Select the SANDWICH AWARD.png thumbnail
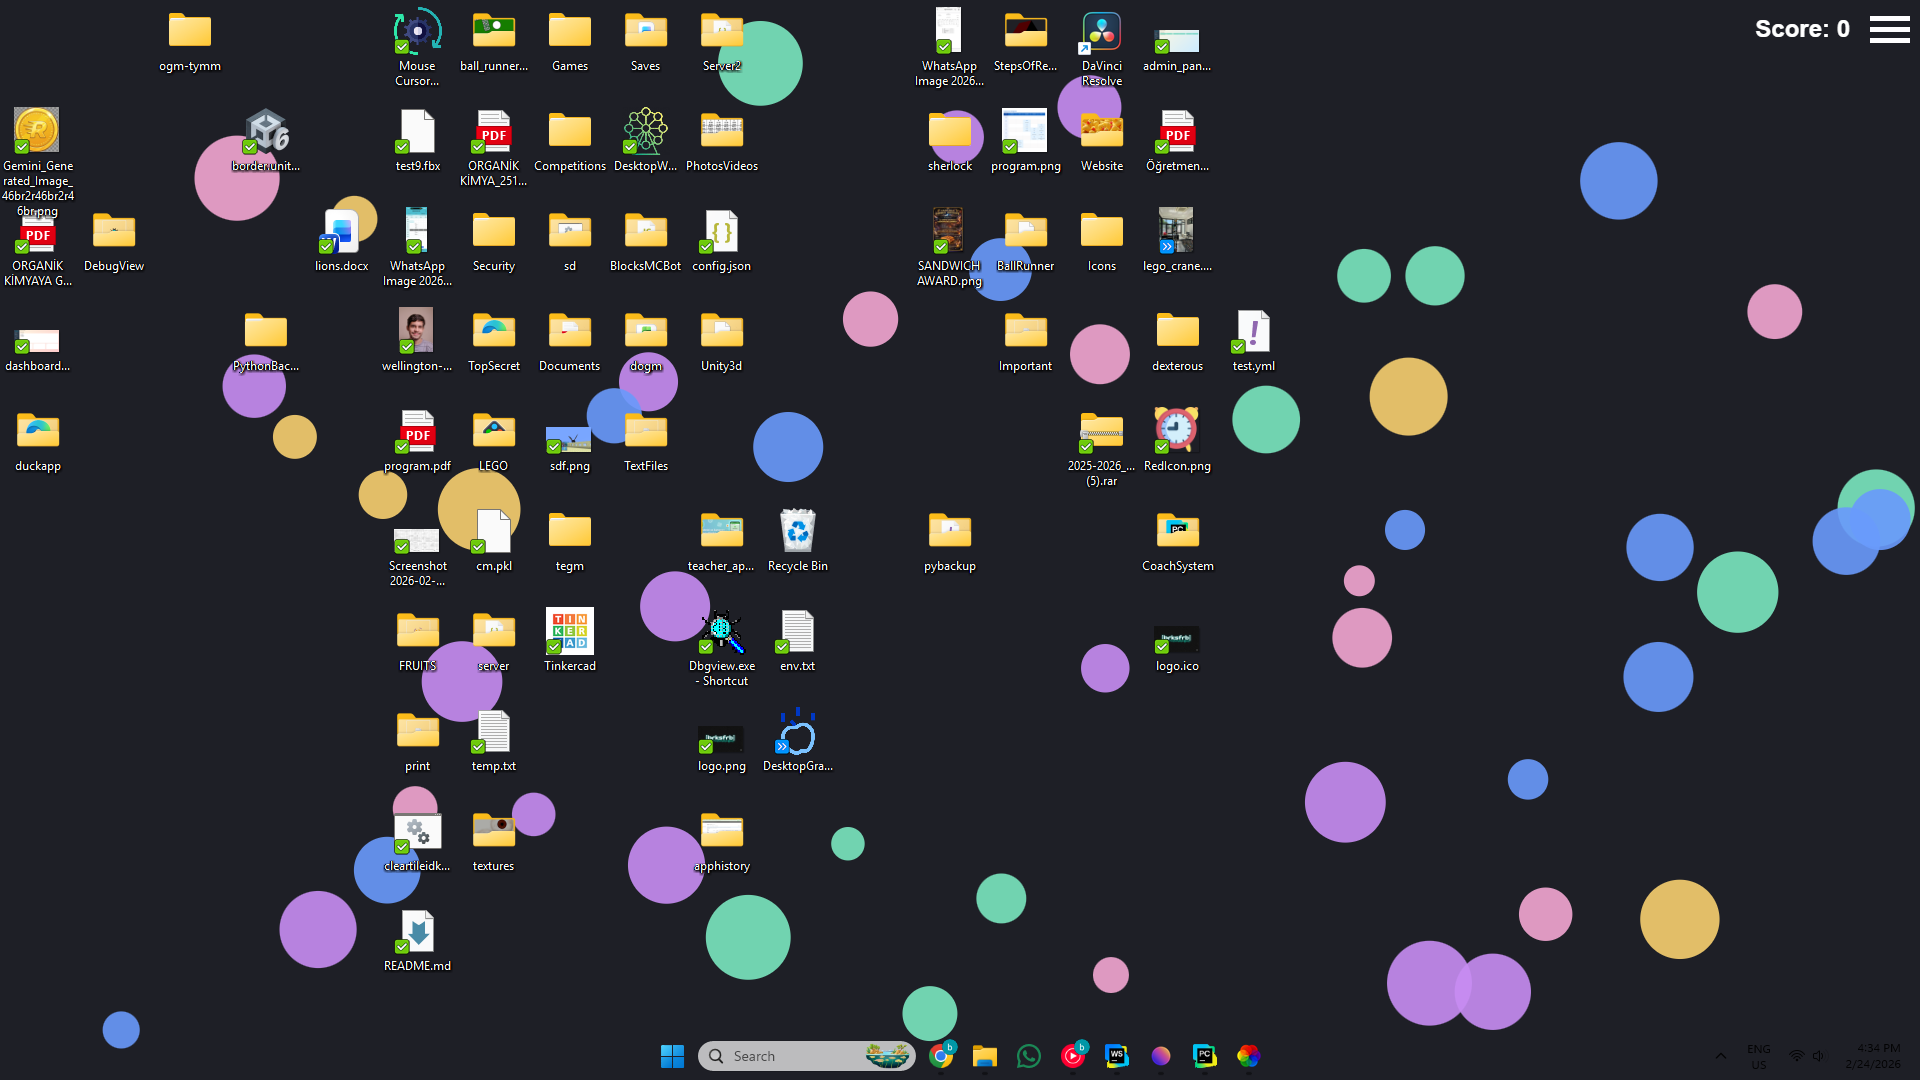The width and height of the screenshot is (1920, 1080). tap(947, 230)
